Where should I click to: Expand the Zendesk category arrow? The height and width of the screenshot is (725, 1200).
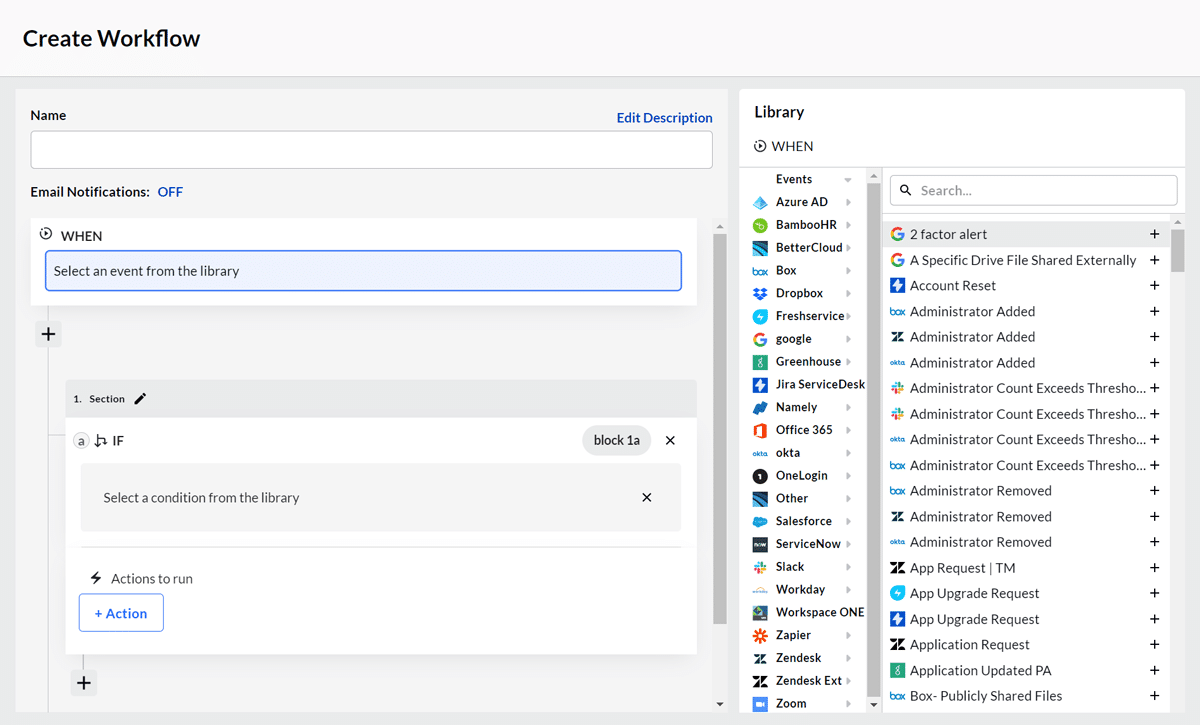848,658
